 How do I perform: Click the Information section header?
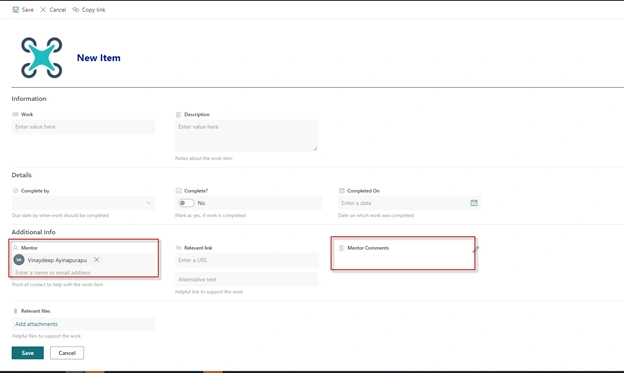click(29, 99)
